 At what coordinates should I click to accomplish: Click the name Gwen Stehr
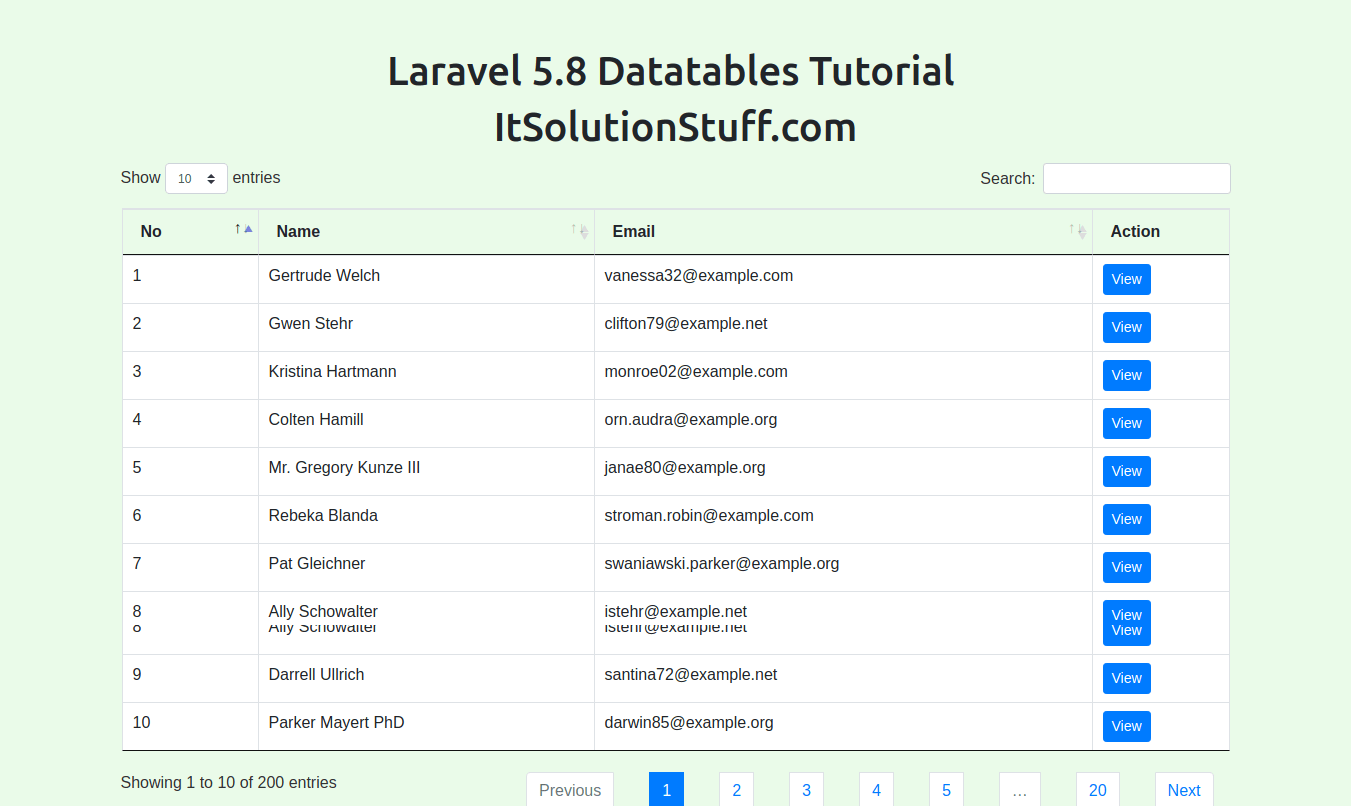(x=311, y=323)
